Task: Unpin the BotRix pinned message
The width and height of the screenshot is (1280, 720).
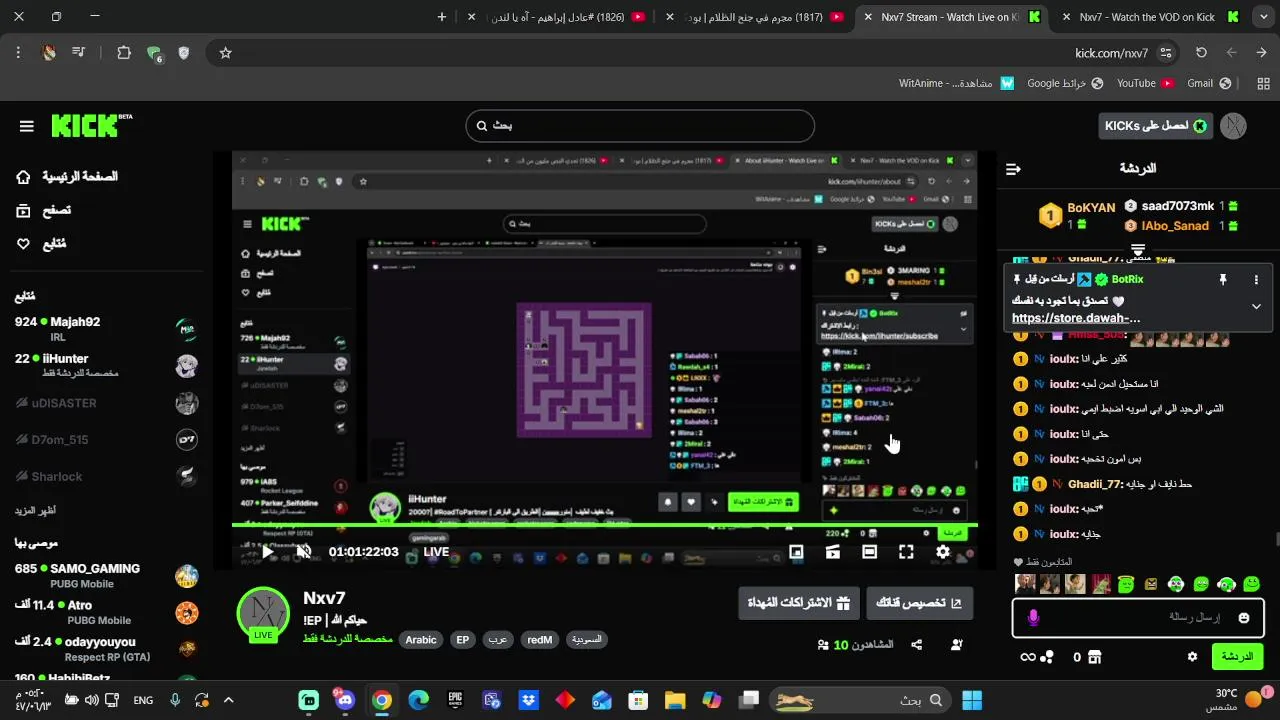Action: click(x=1222, y=280)
